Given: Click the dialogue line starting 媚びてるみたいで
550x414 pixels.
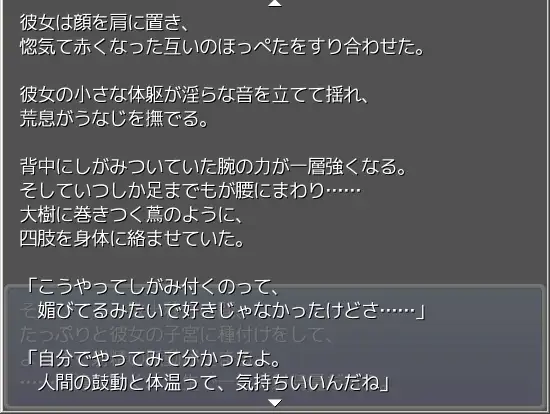Looking at the screenshot, I should 232,311.
